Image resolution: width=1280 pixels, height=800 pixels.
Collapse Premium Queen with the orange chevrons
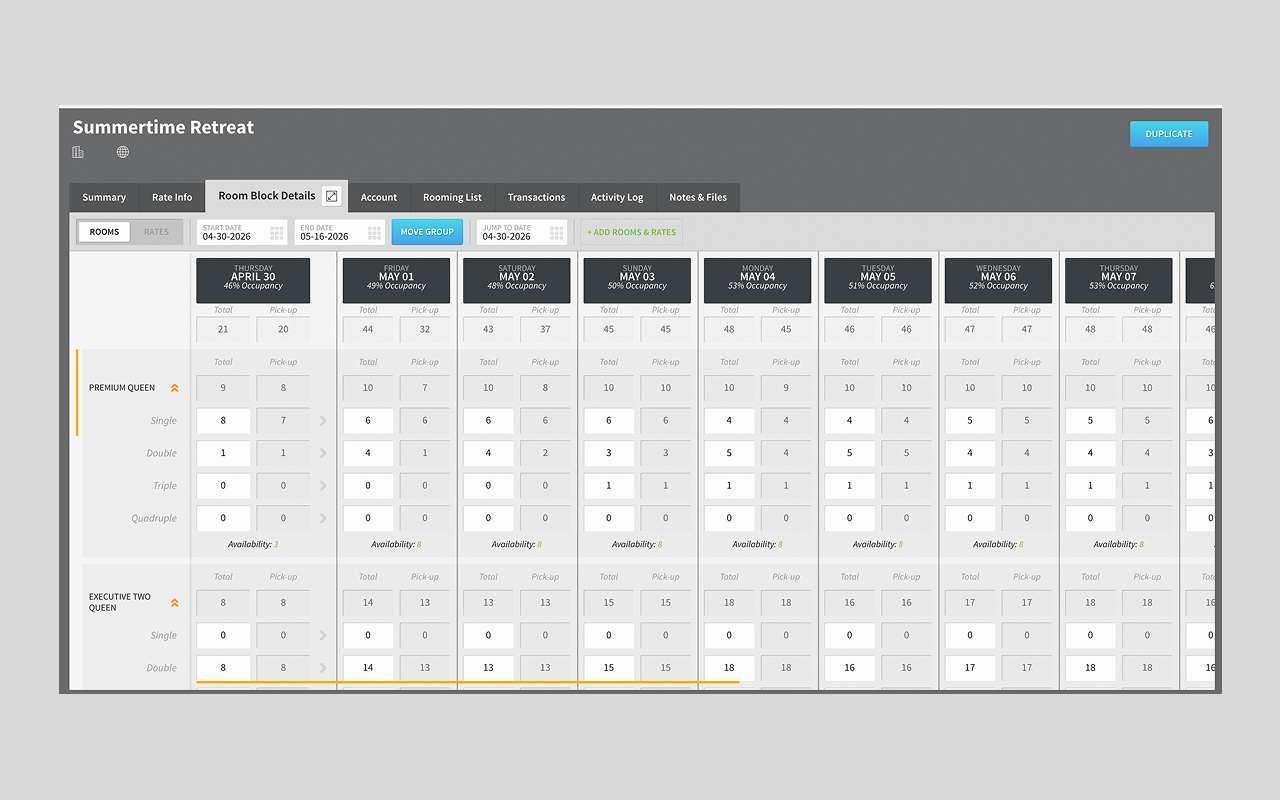pos(174,388)
